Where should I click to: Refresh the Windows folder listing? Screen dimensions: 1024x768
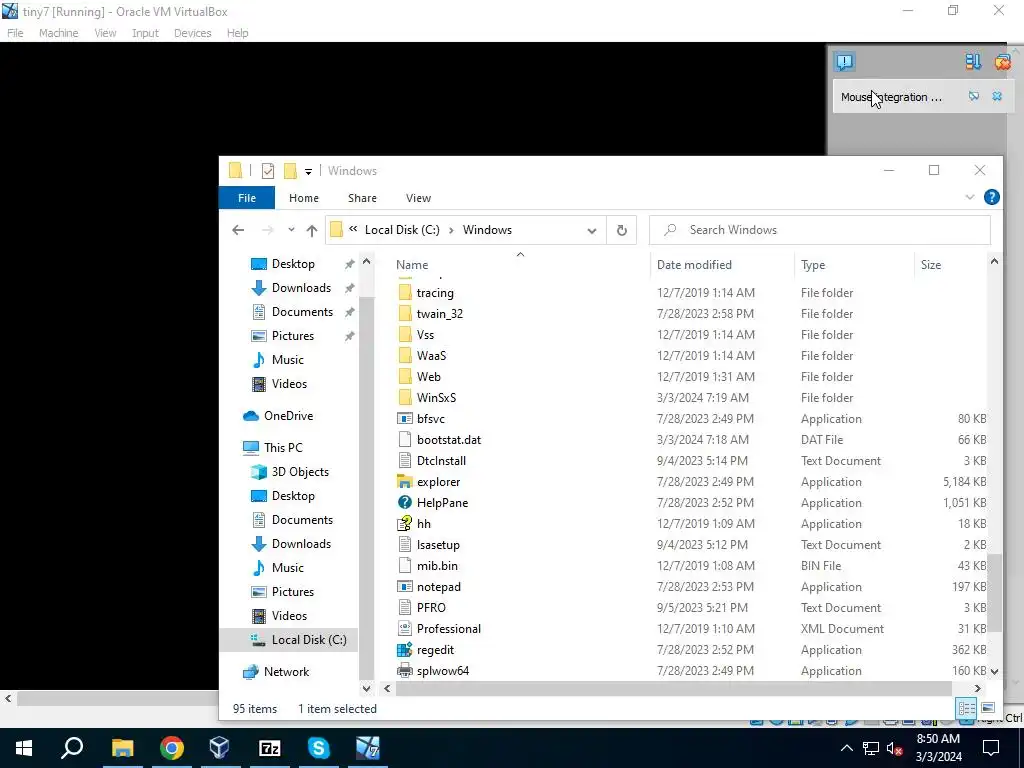(622, 230)
